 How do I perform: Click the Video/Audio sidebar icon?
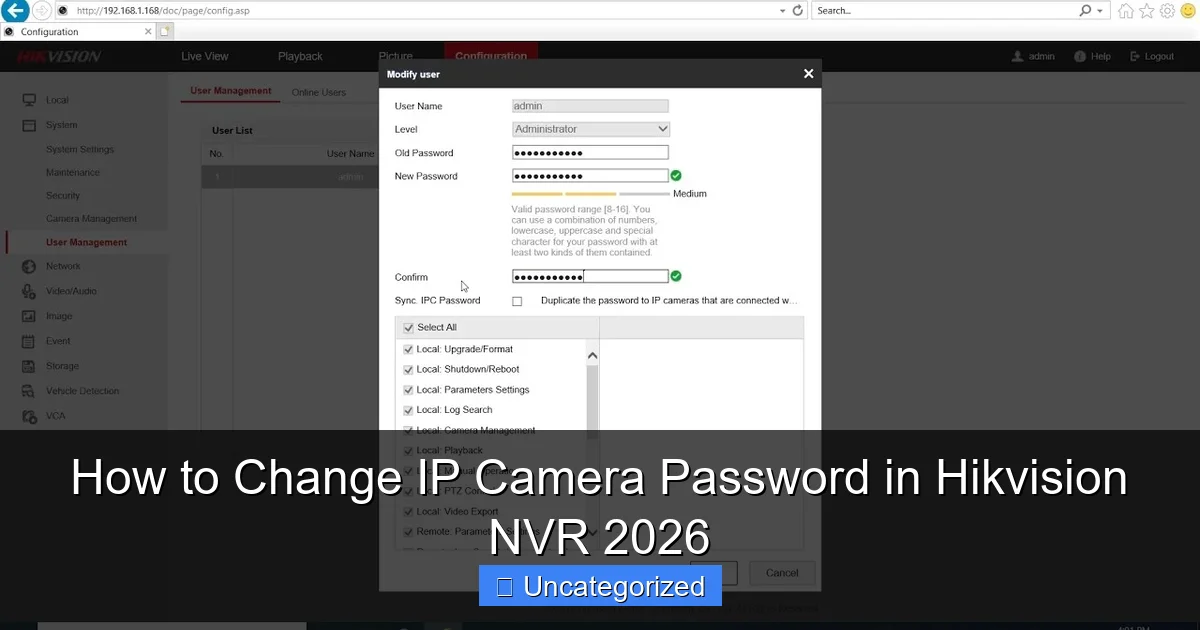click(x=29, y=291)
